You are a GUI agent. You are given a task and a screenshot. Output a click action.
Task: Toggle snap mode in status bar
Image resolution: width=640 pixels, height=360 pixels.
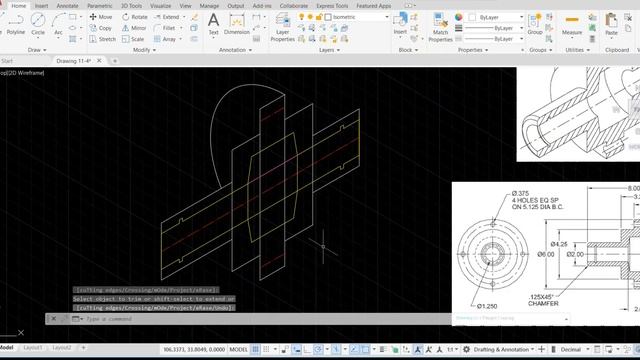coord(266,349)
